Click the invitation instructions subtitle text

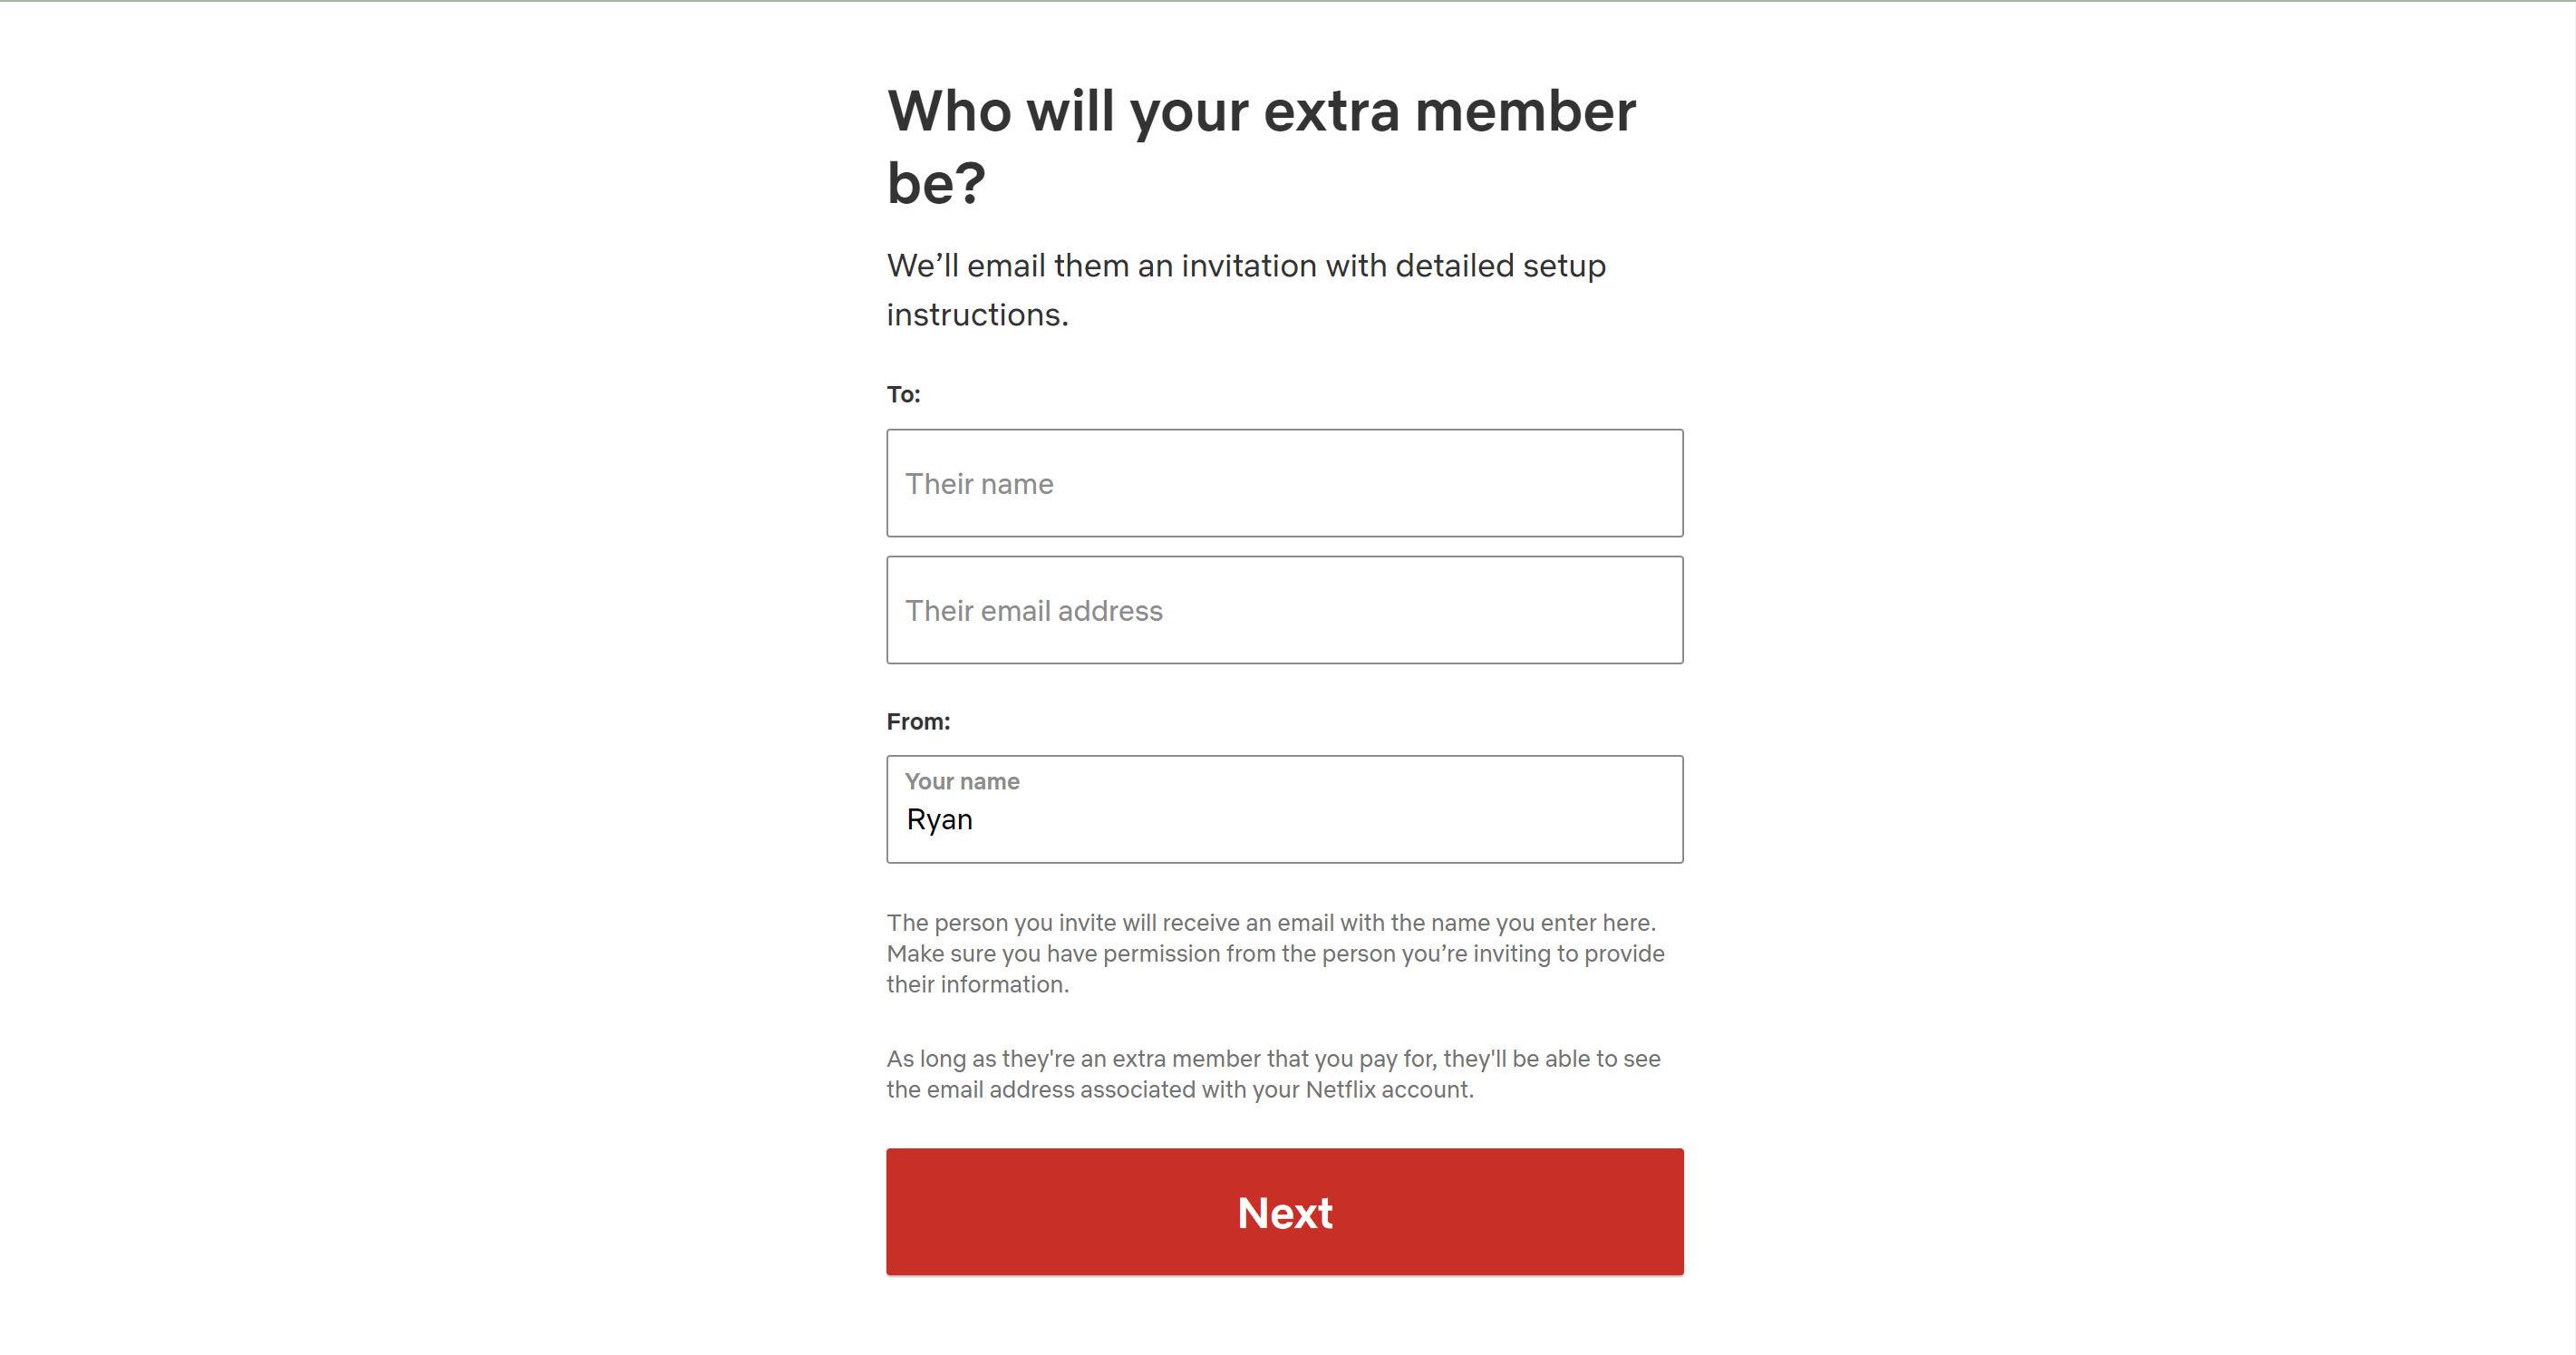[1245, 289]
